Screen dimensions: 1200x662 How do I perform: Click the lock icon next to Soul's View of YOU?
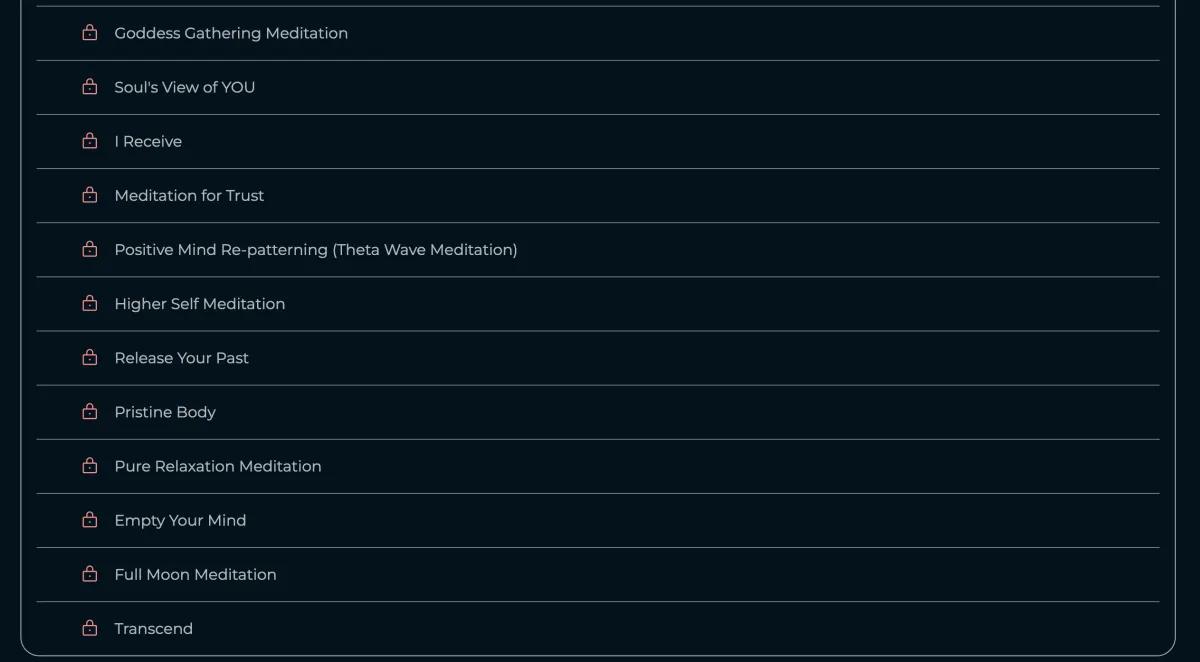90,87
